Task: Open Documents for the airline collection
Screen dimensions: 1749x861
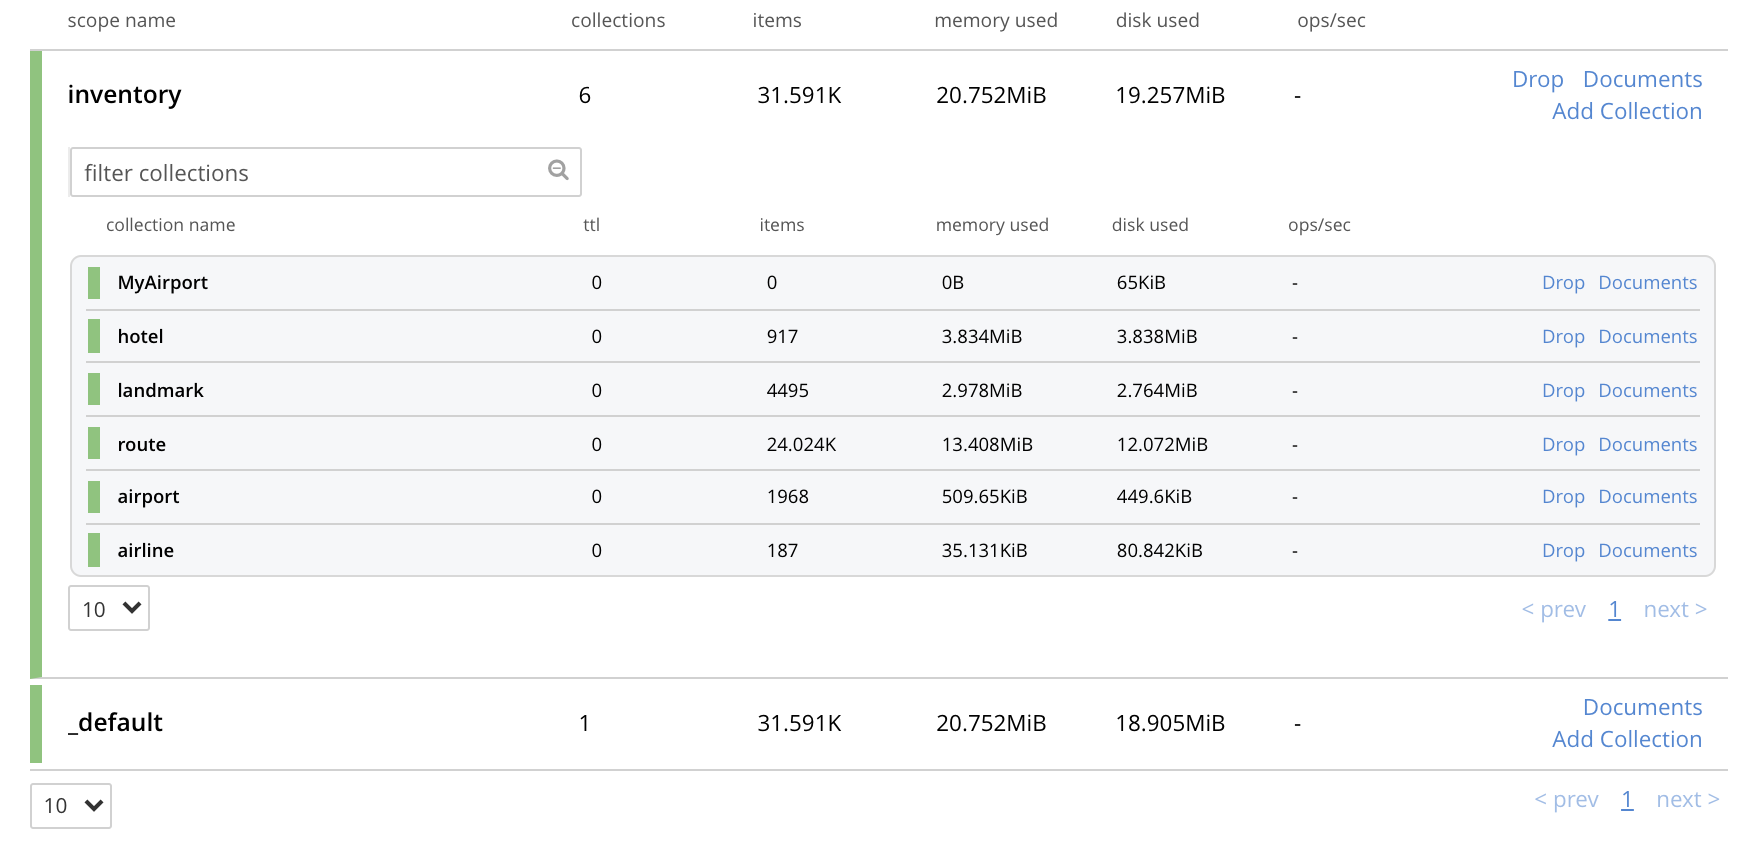Action: tap(1647, 551)
